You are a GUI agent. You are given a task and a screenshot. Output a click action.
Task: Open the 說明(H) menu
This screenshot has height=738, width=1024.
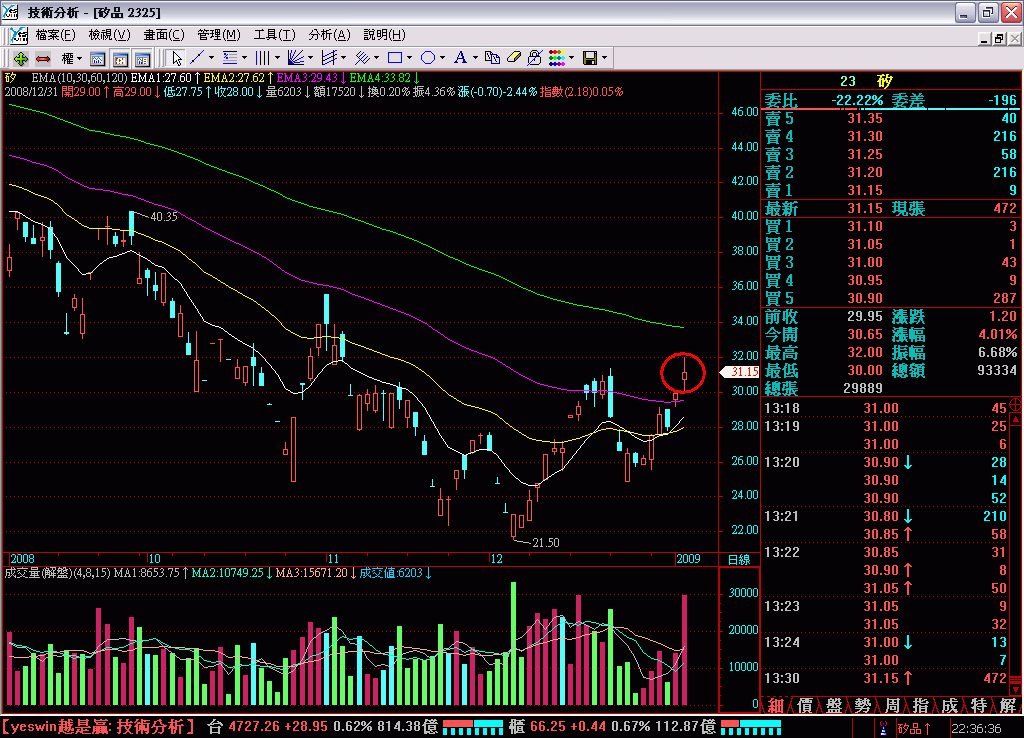(384, 35)
